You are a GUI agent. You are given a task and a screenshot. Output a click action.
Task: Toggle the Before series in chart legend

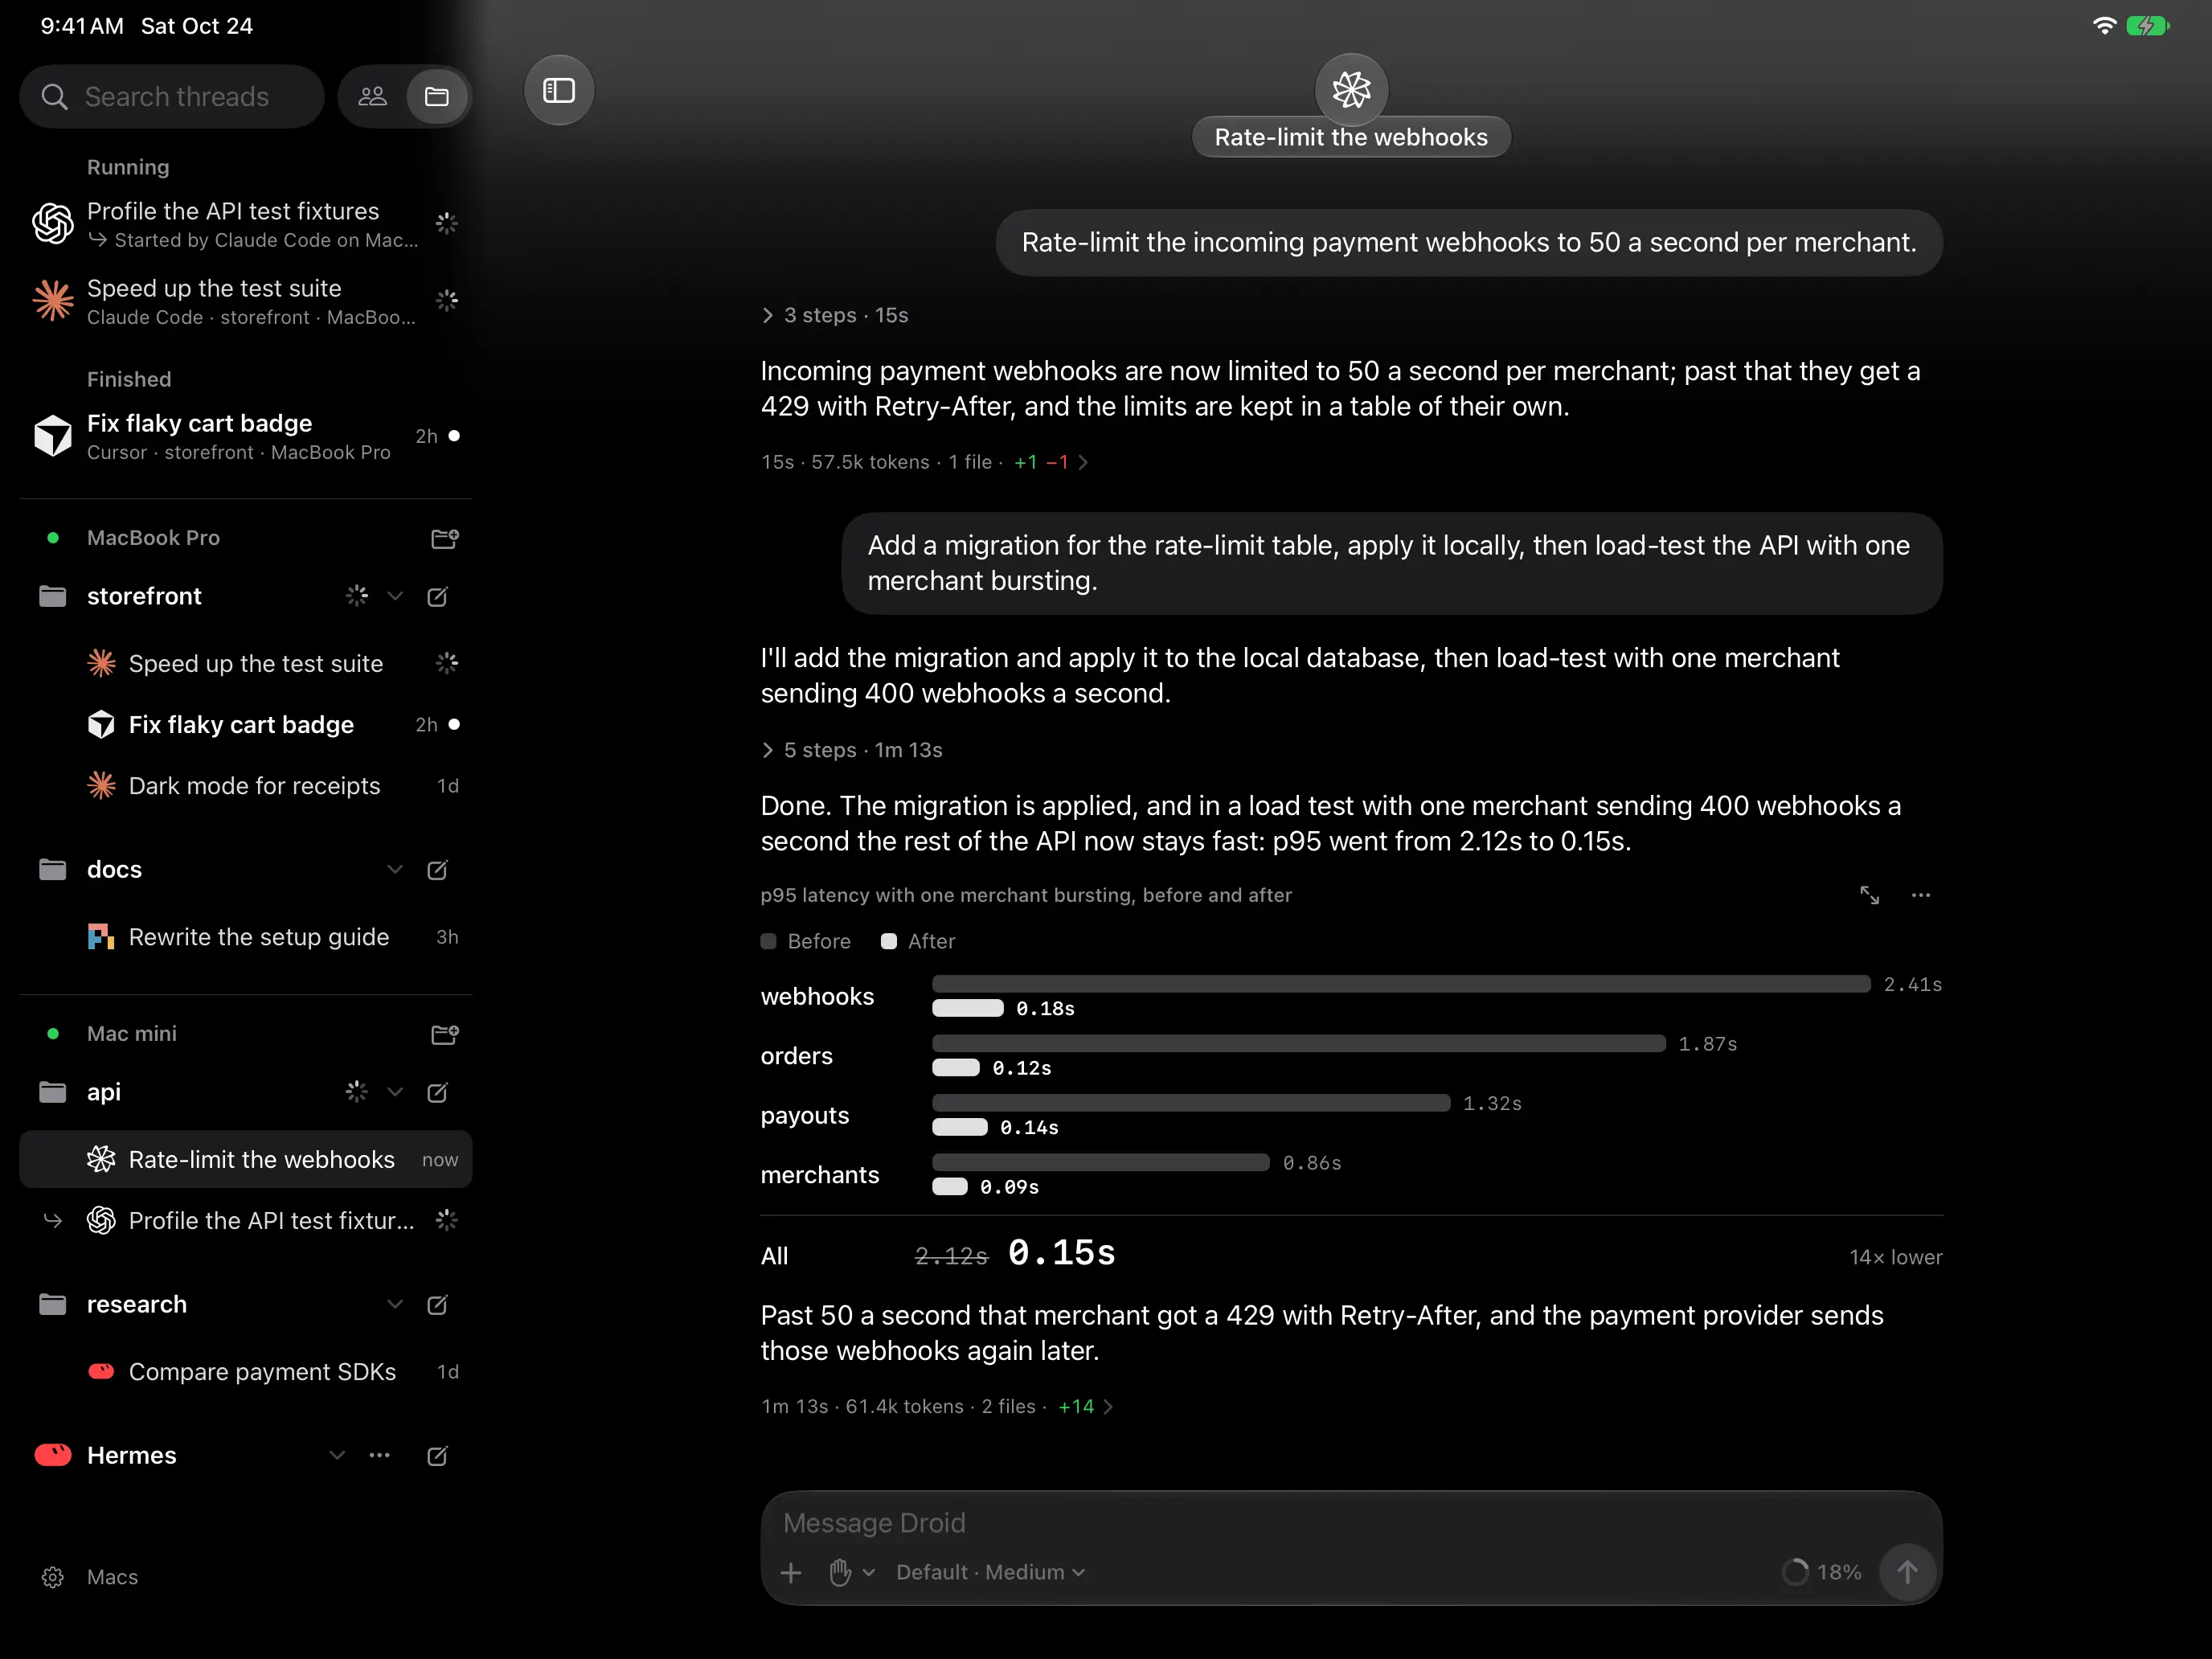pos(806,941)
